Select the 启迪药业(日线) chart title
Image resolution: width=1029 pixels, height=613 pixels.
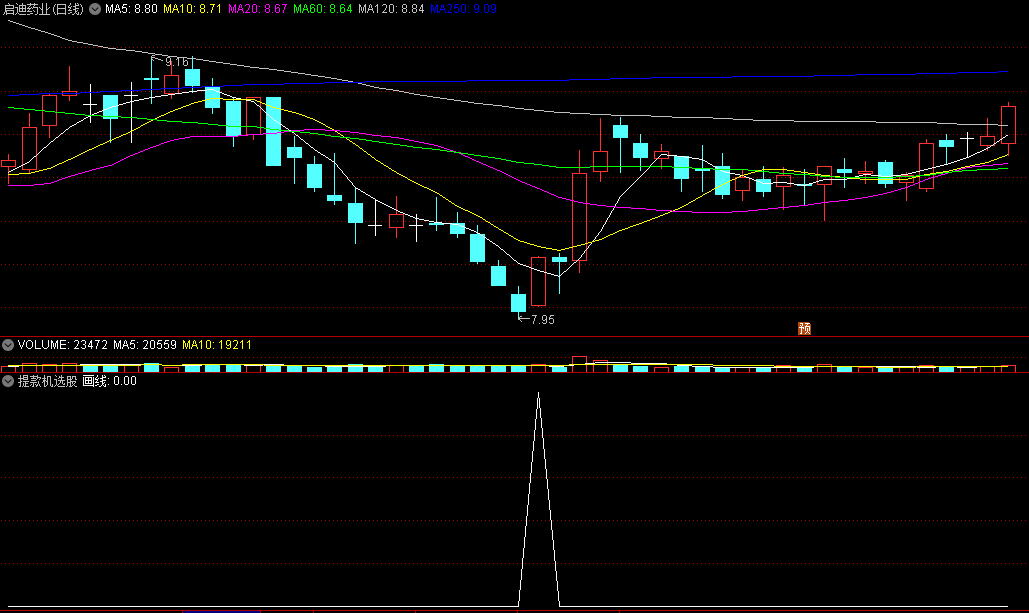43,9
